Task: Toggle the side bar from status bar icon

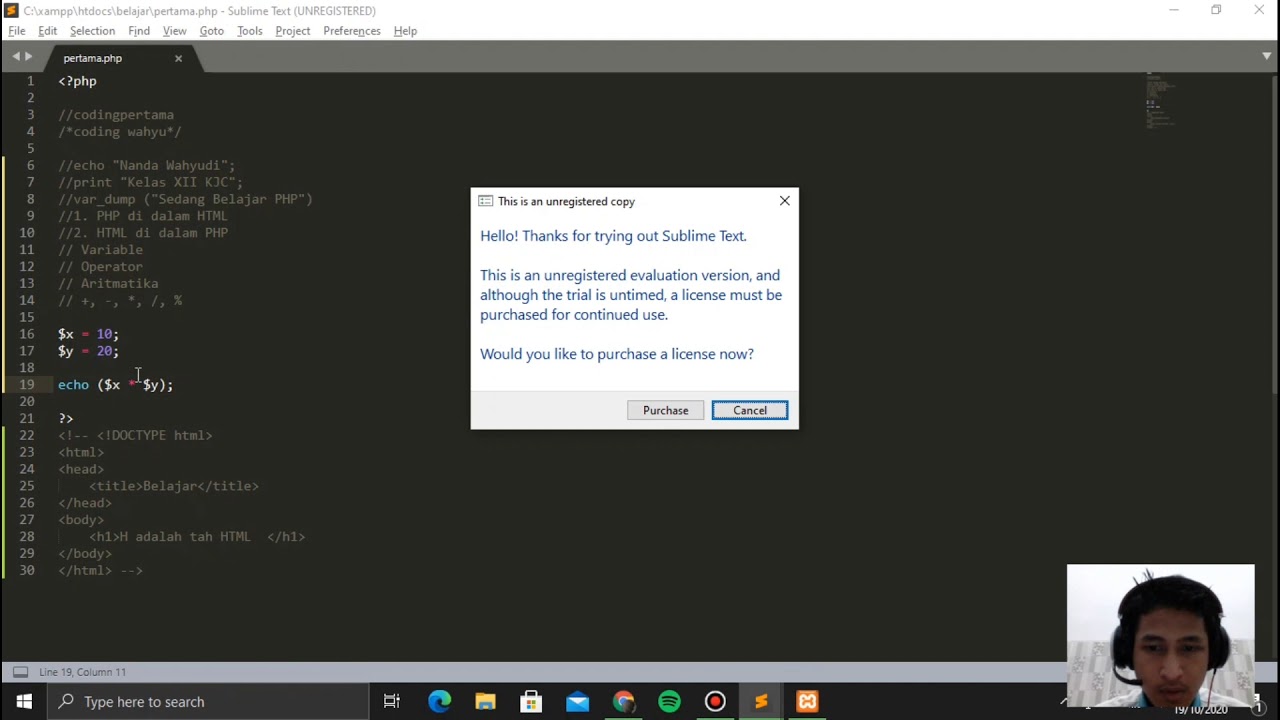Action: 20,672
